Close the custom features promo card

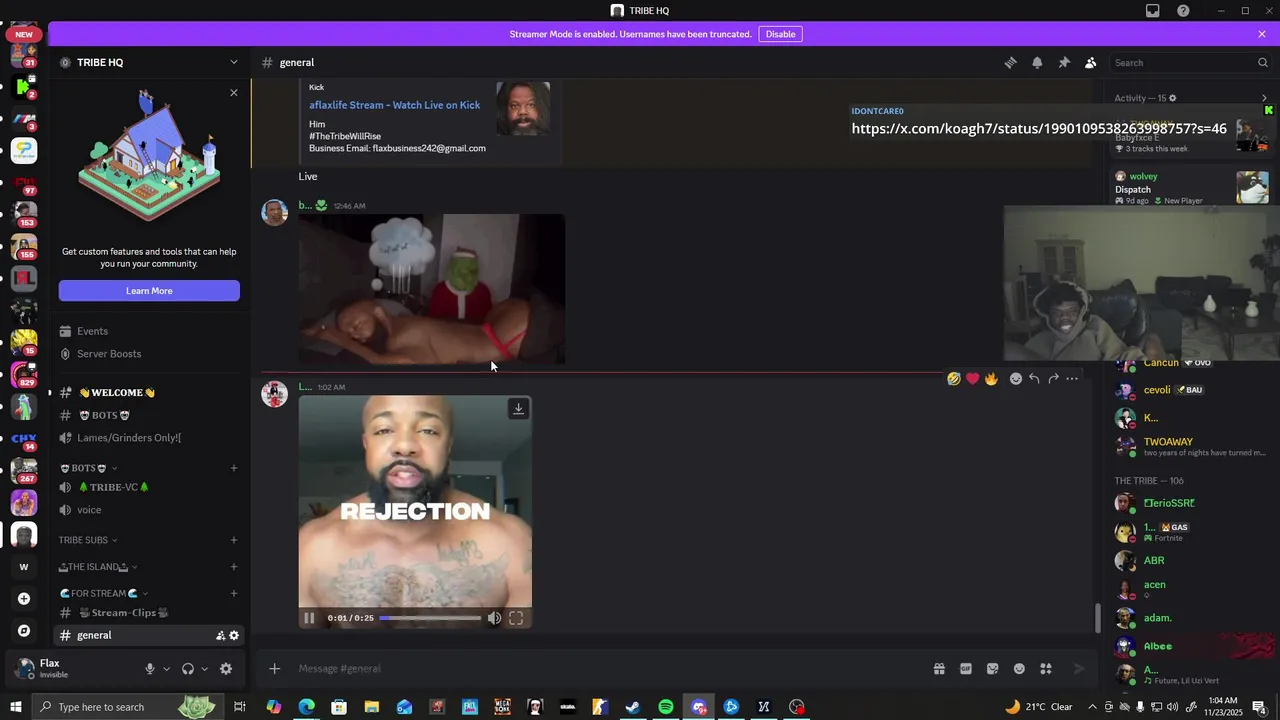click(x=234, y=93)
